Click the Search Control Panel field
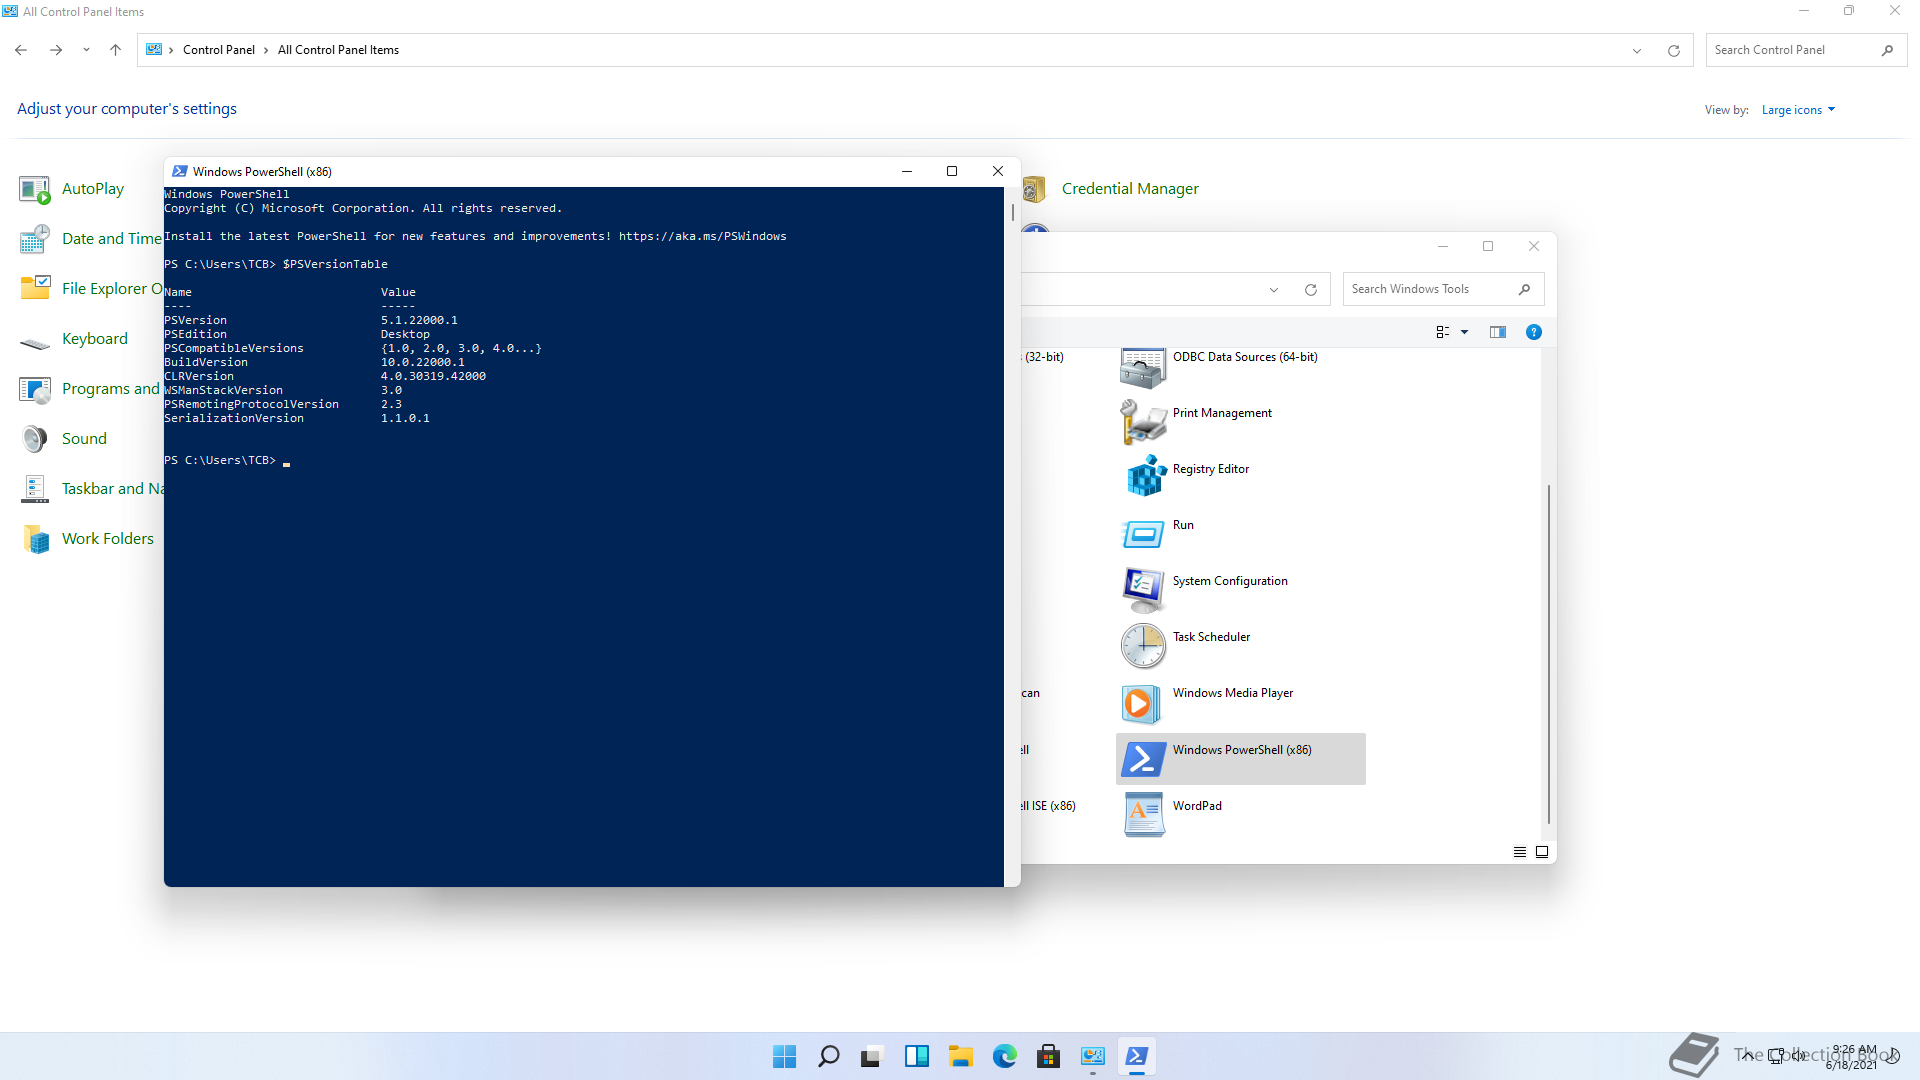The height and width of the screenshot is (1080, 1920). point(1806,50)
